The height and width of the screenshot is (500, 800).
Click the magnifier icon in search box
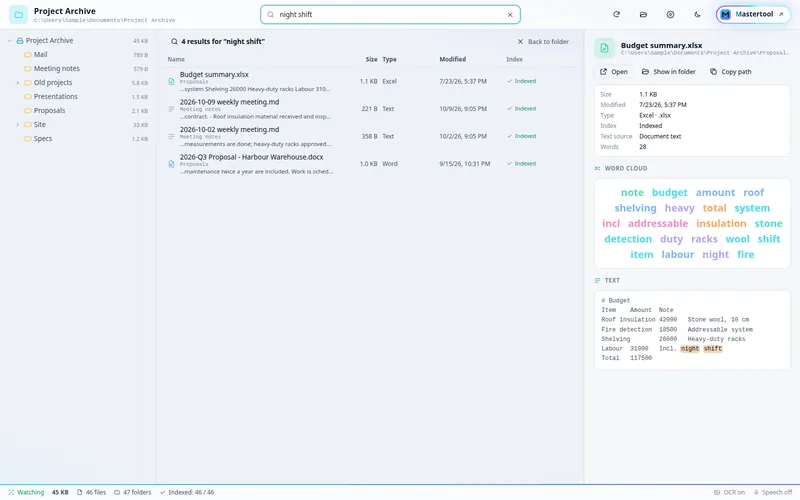pyautogui.click(x=270, y=15)
